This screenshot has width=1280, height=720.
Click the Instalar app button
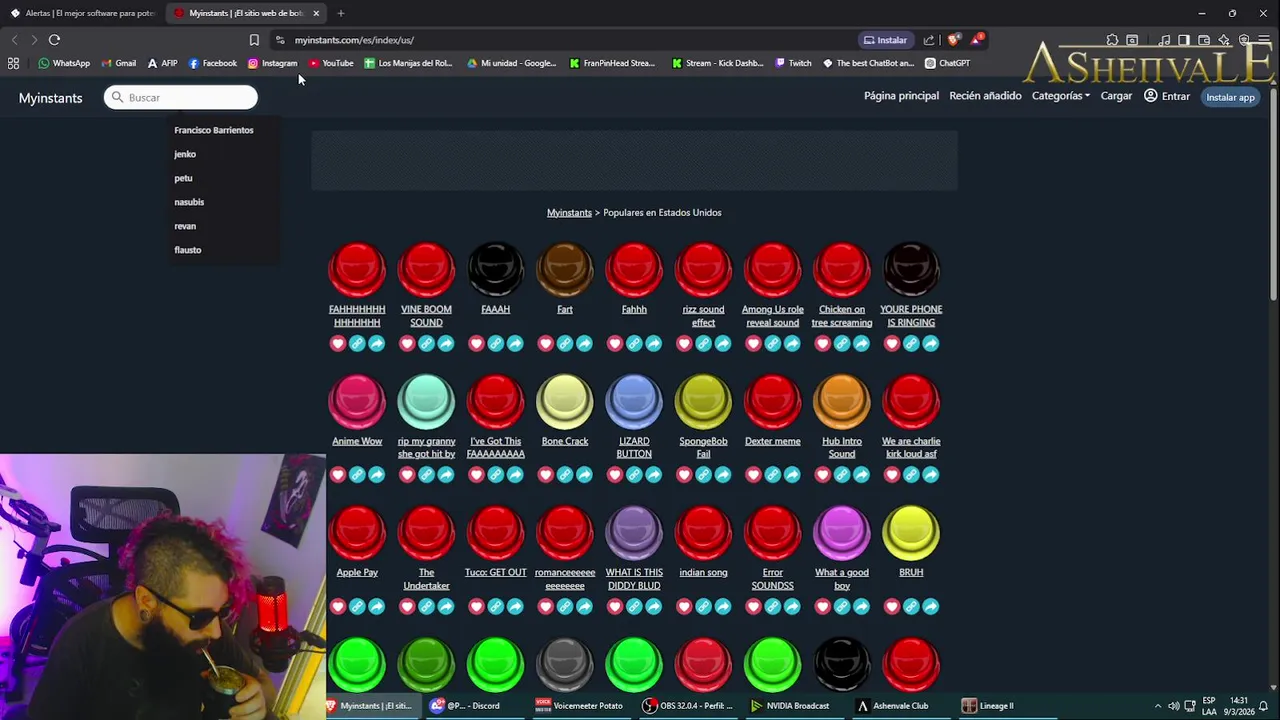coord(1230,97)
